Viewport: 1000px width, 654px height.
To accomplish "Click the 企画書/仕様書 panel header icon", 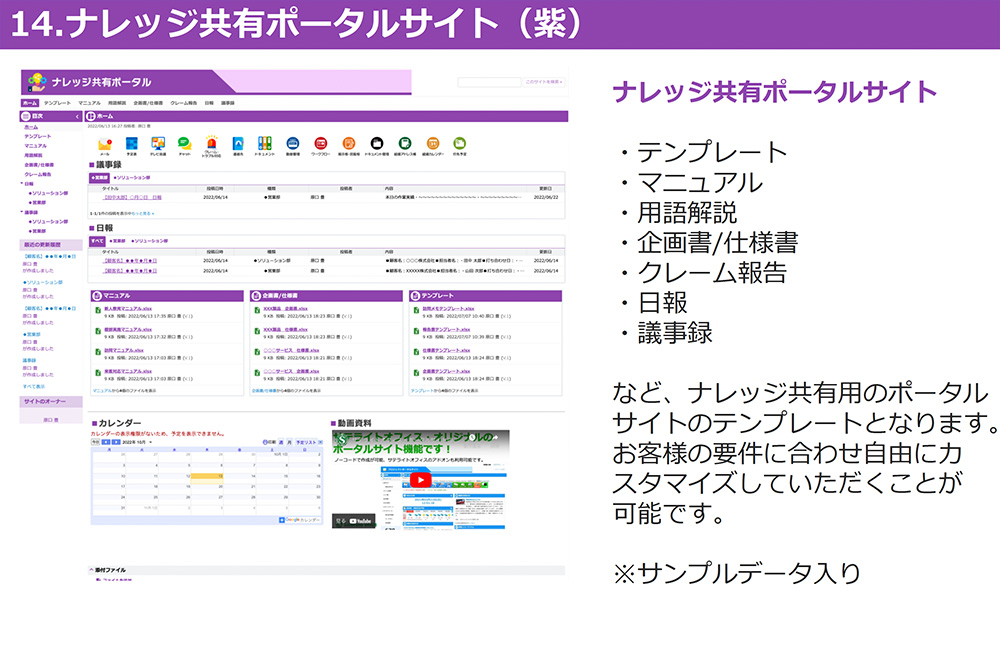I will pyautogui.click(x=256, y=296).
